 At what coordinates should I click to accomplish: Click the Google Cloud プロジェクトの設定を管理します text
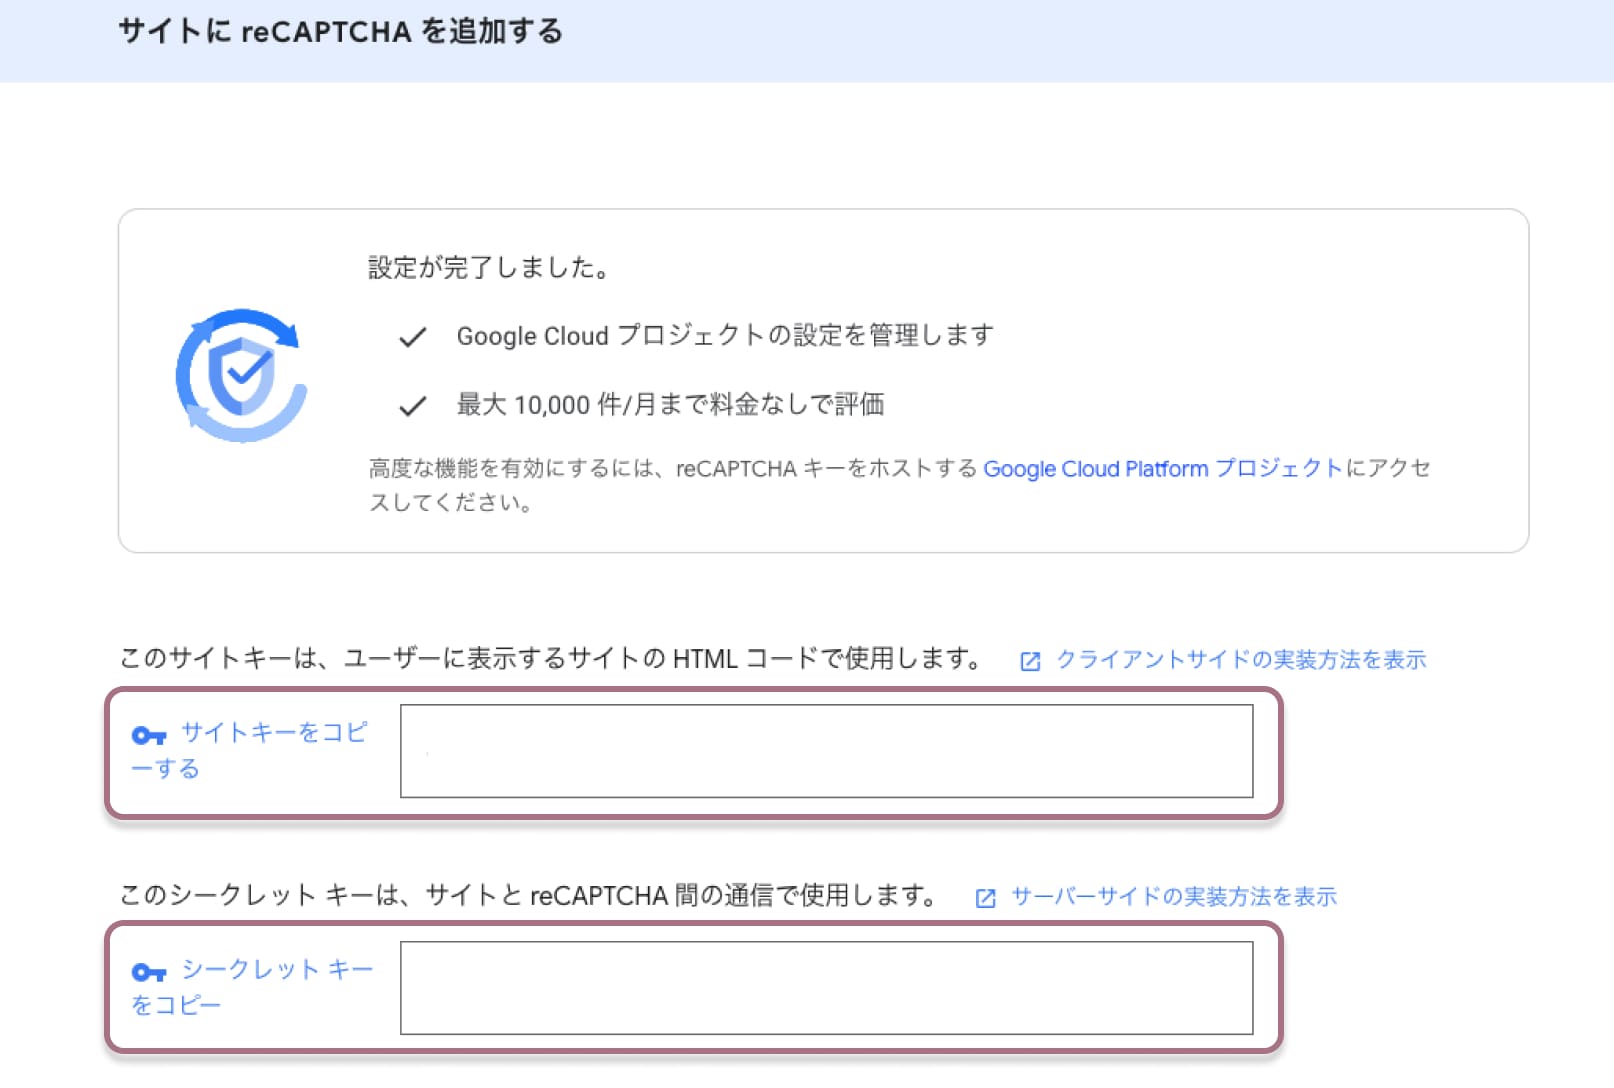(x=725, y=336)
